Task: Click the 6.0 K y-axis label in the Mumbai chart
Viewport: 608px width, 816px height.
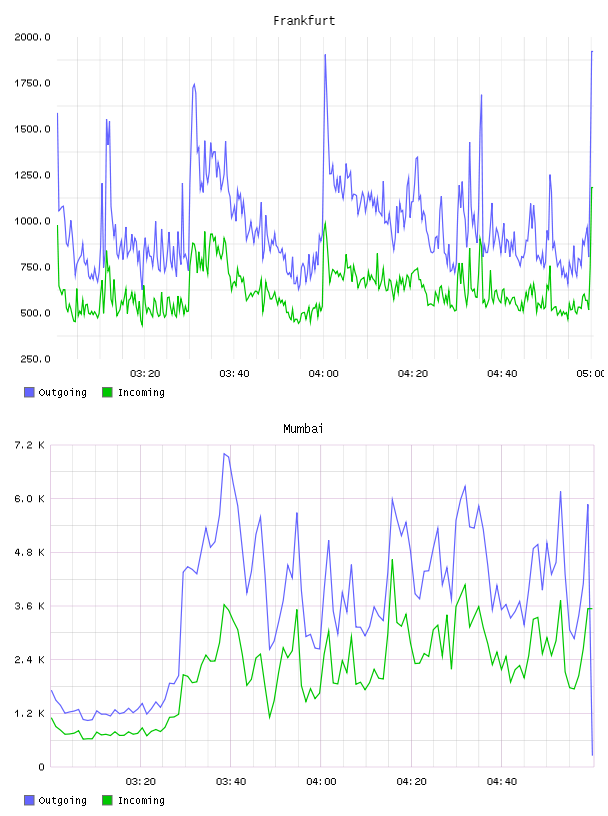Action: [30, 499]
